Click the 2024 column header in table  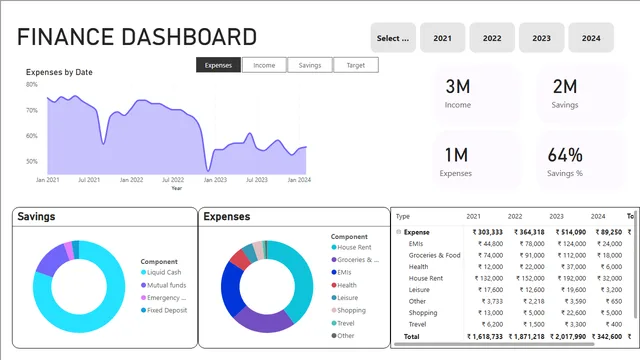point(598,216)
